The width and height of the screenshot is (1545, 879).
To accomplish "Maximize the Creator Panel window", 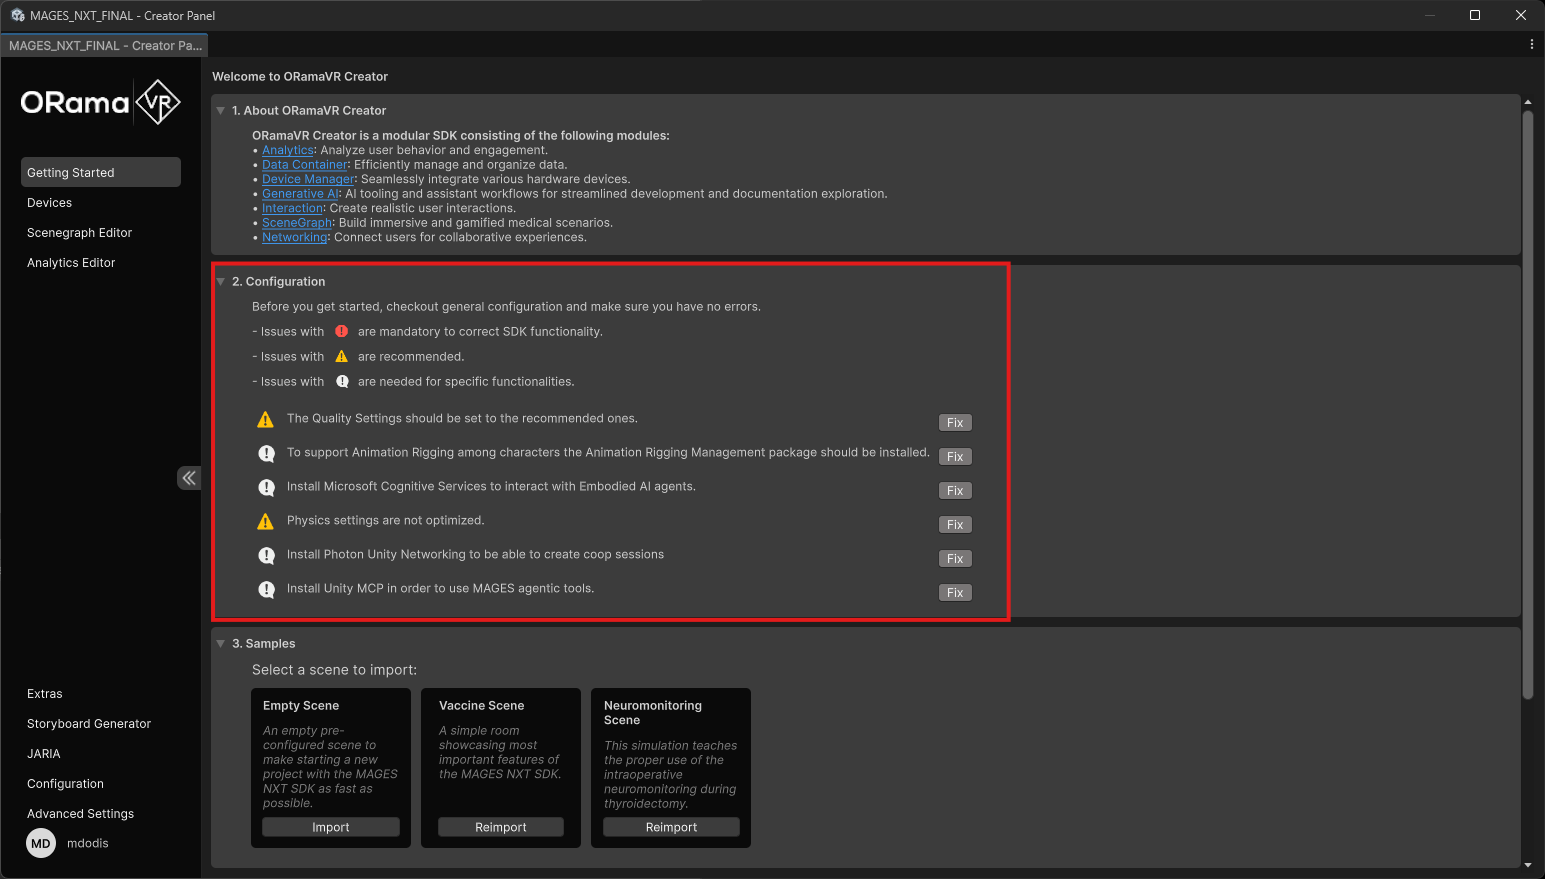I will pyautogui.click(x=1475, y=15).
